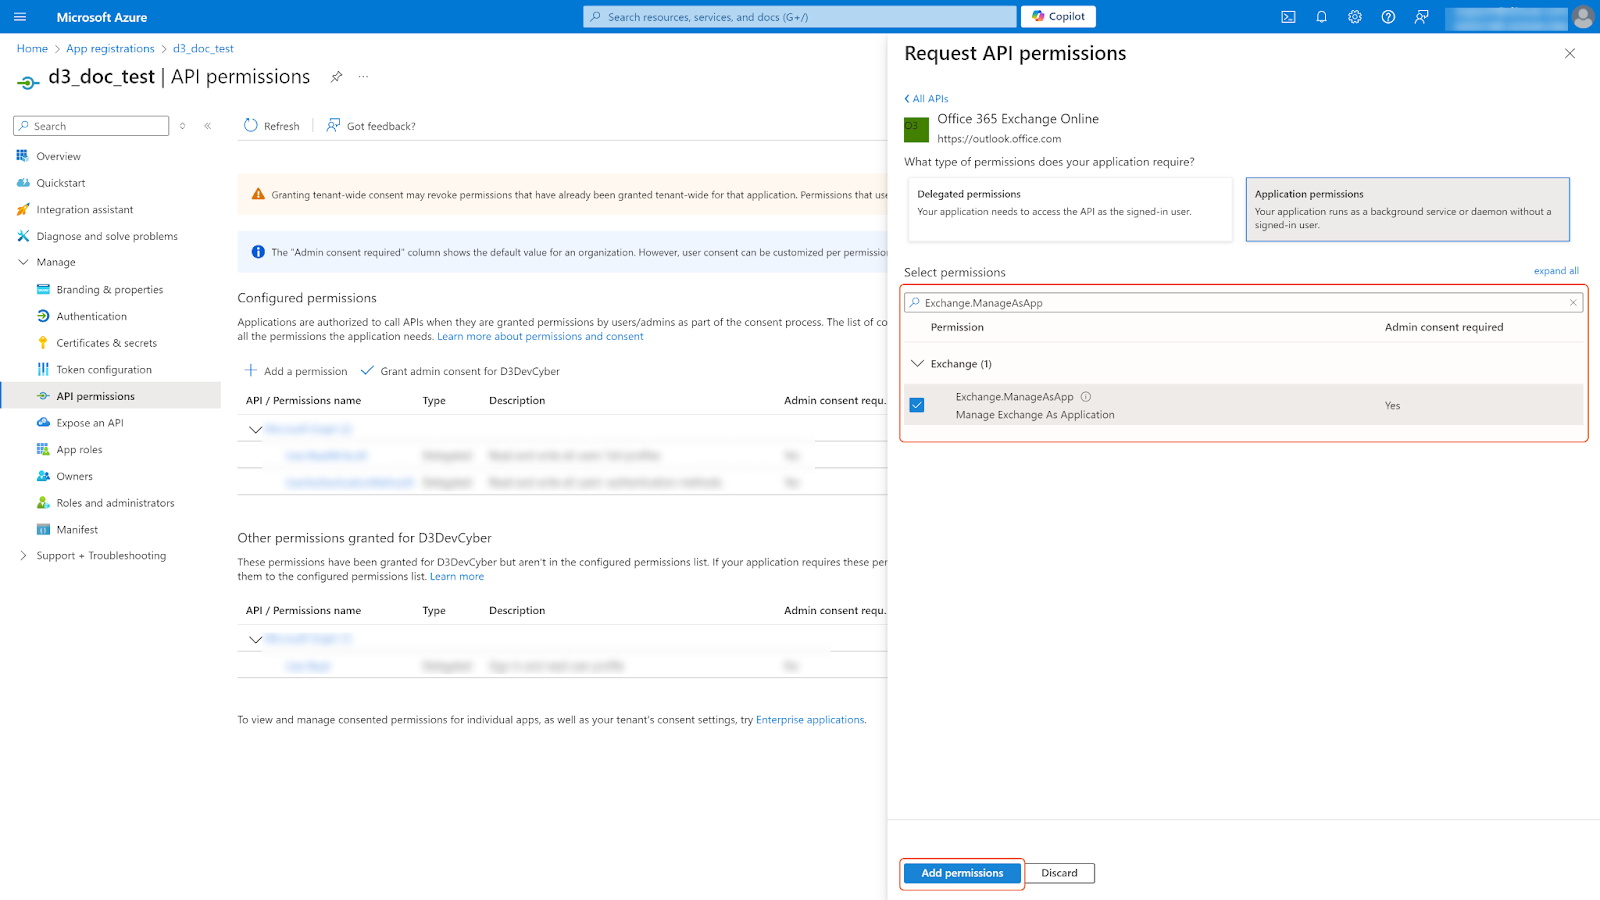Open Token configuration from the sidebar
This screenshot has width=1600, height=900.
[x=41, y=369]
